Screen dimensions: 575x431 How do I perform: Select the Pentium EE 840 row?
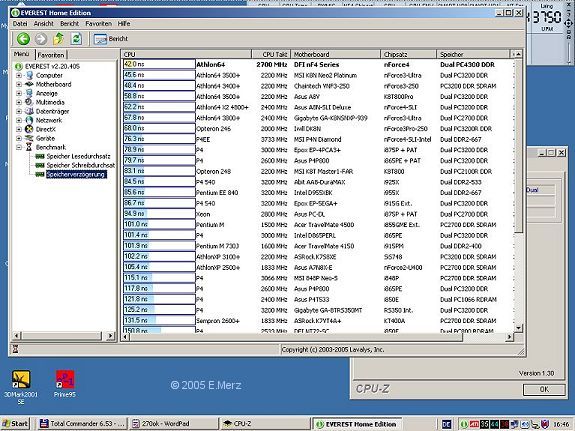coord(317,193)
